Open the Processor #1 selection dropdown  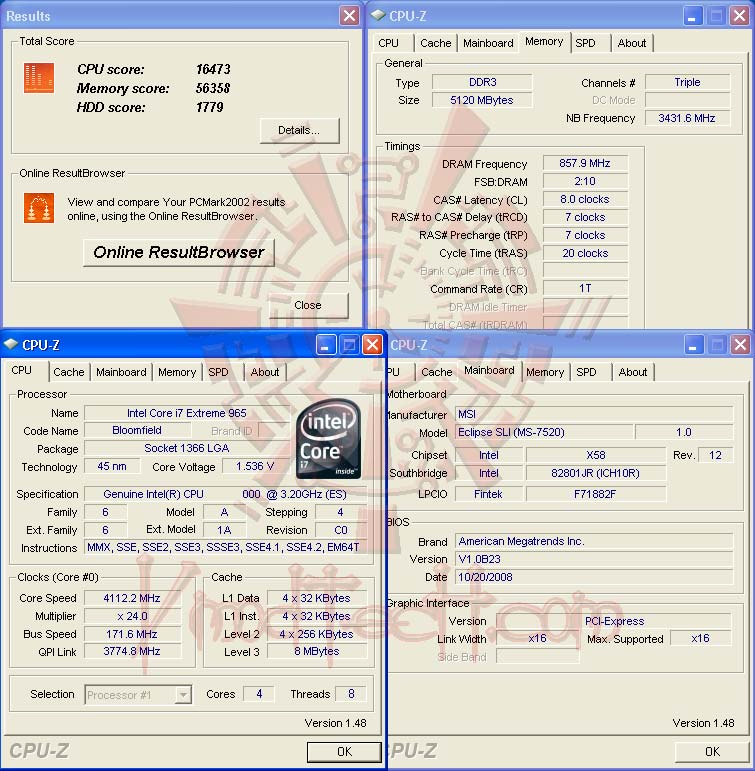(183, 695)
